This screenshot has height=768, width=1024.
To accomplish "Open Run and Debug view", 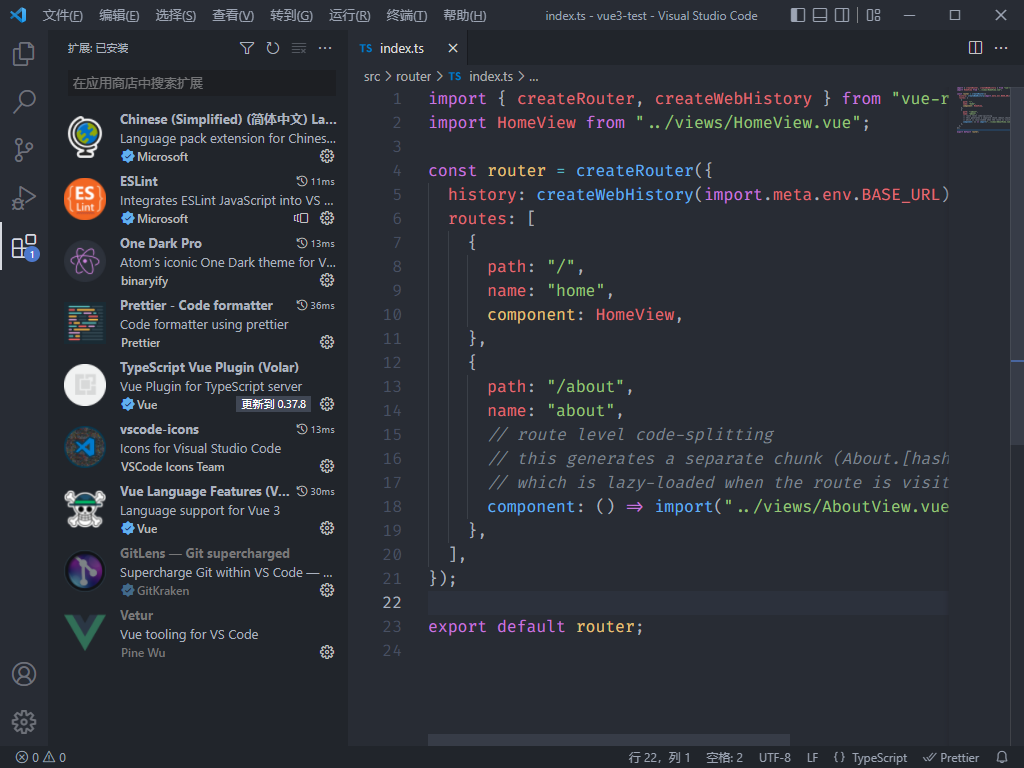I will 24,198.
